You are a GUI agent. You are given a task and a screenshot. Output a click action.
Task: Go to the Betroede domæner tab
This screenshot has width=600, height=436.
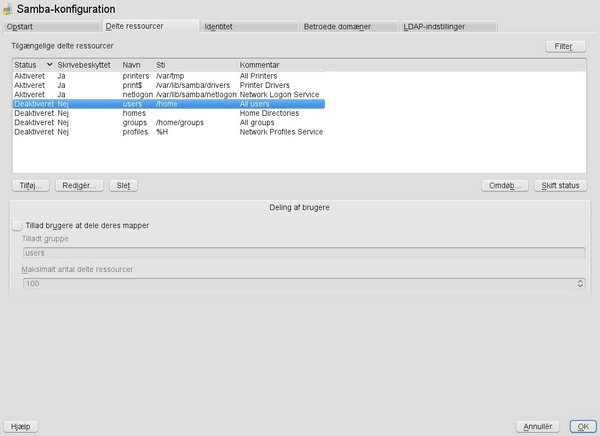coord(349,26)
